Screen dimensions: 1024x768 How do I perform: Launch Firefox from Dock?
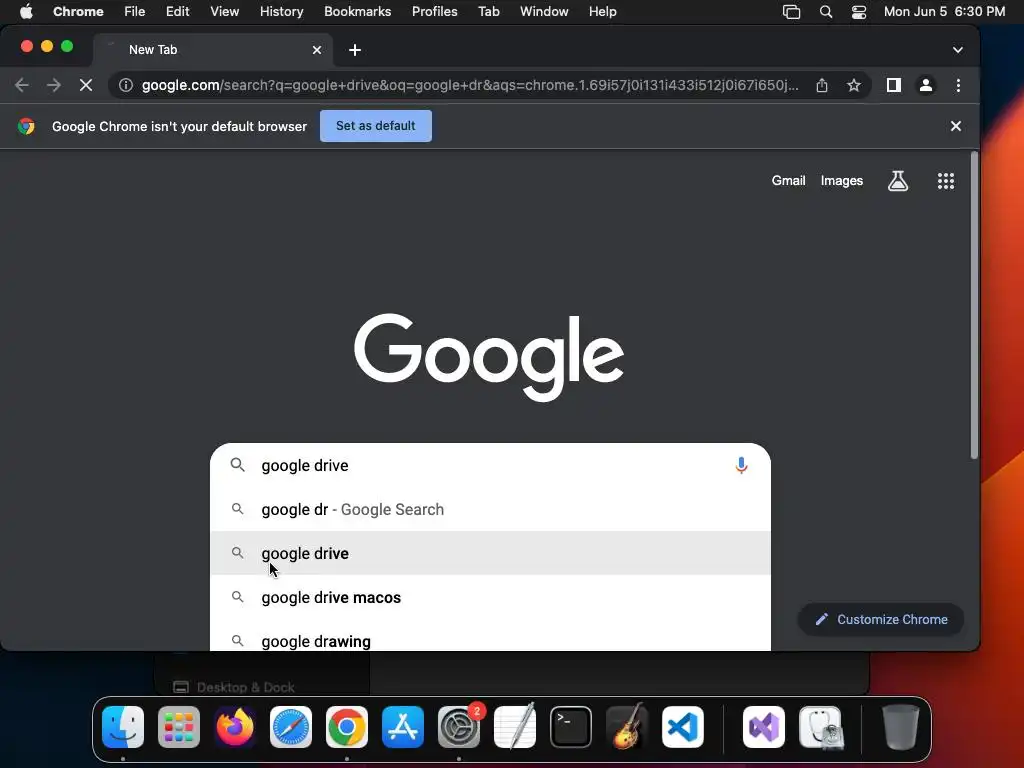[x=235, y=727]
